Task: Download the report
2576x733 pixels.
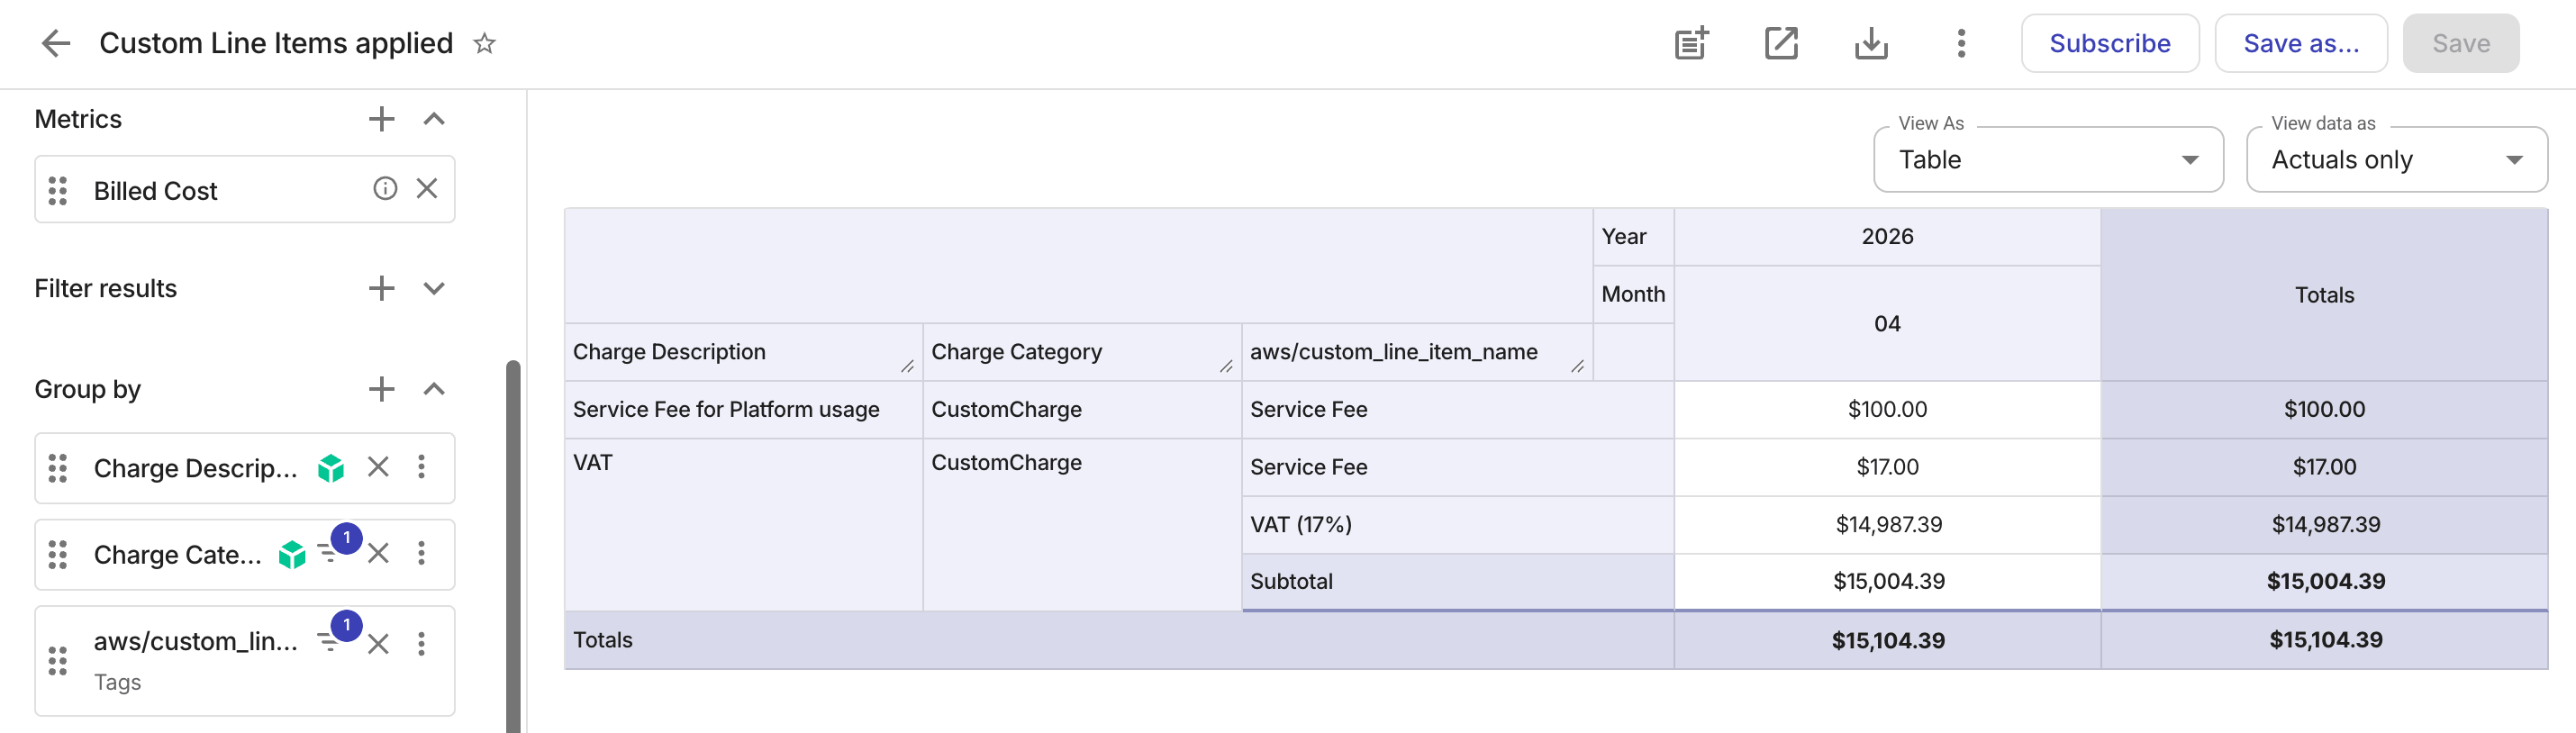Action: [1871, 43]
